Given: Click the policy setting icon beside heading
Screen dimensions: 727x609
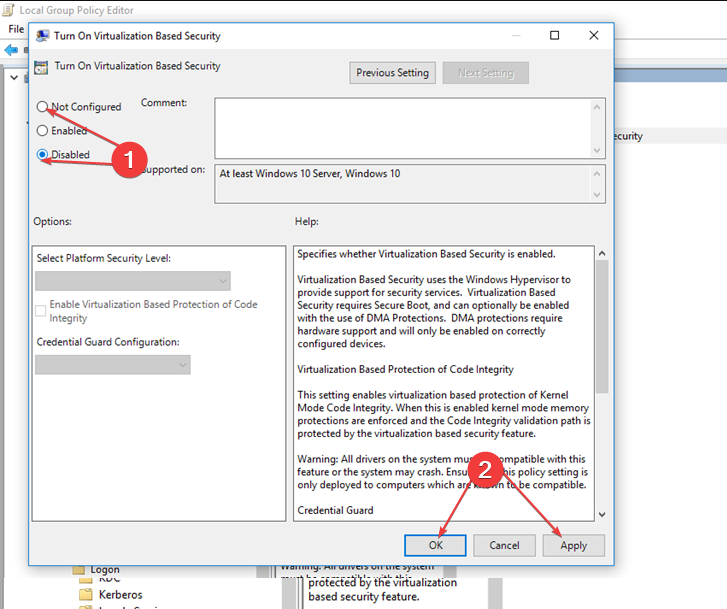Looking at the screenshot, I should (41, 67).
